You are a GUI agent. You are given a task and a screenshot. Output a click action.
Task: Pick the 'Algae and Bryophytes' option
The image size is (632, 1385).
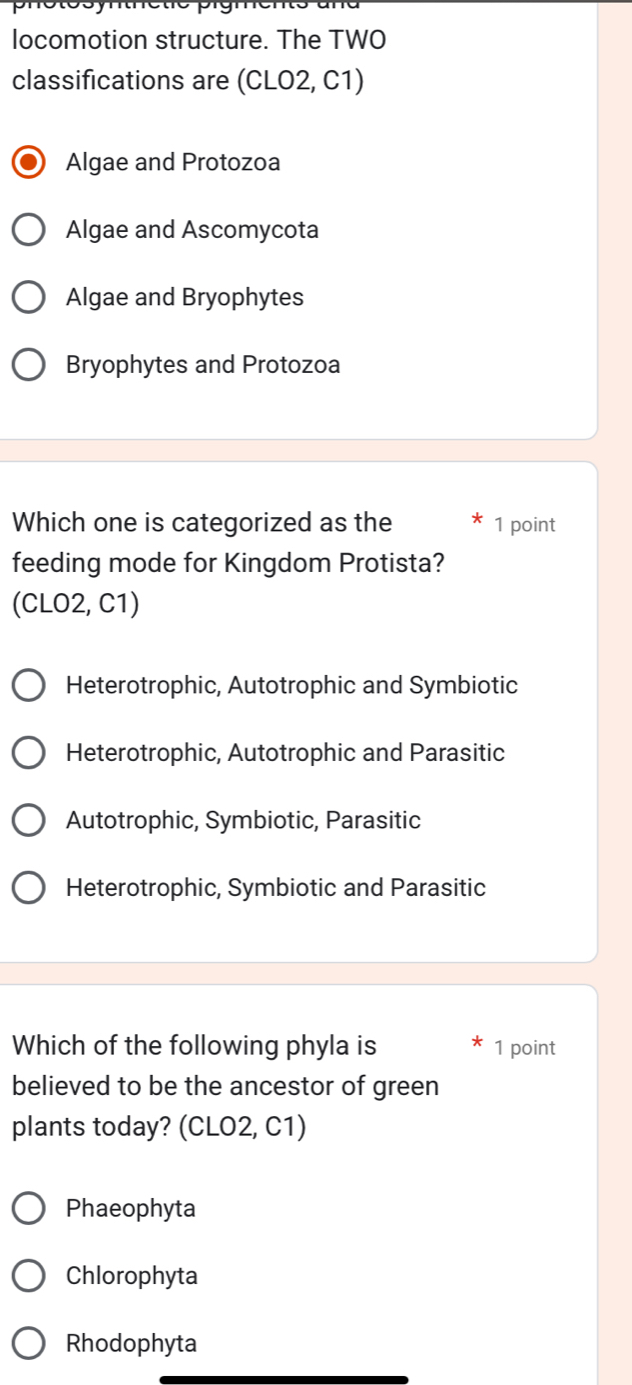29,298
